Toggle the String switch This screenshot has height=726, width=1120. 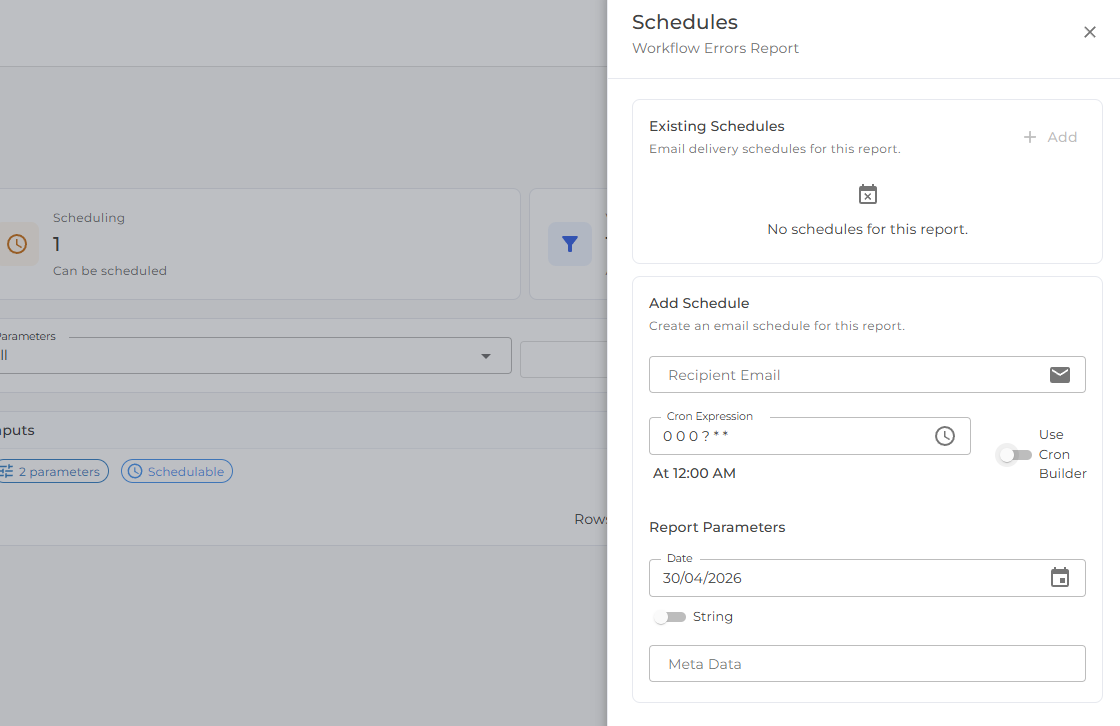click(x=670, y=617)
